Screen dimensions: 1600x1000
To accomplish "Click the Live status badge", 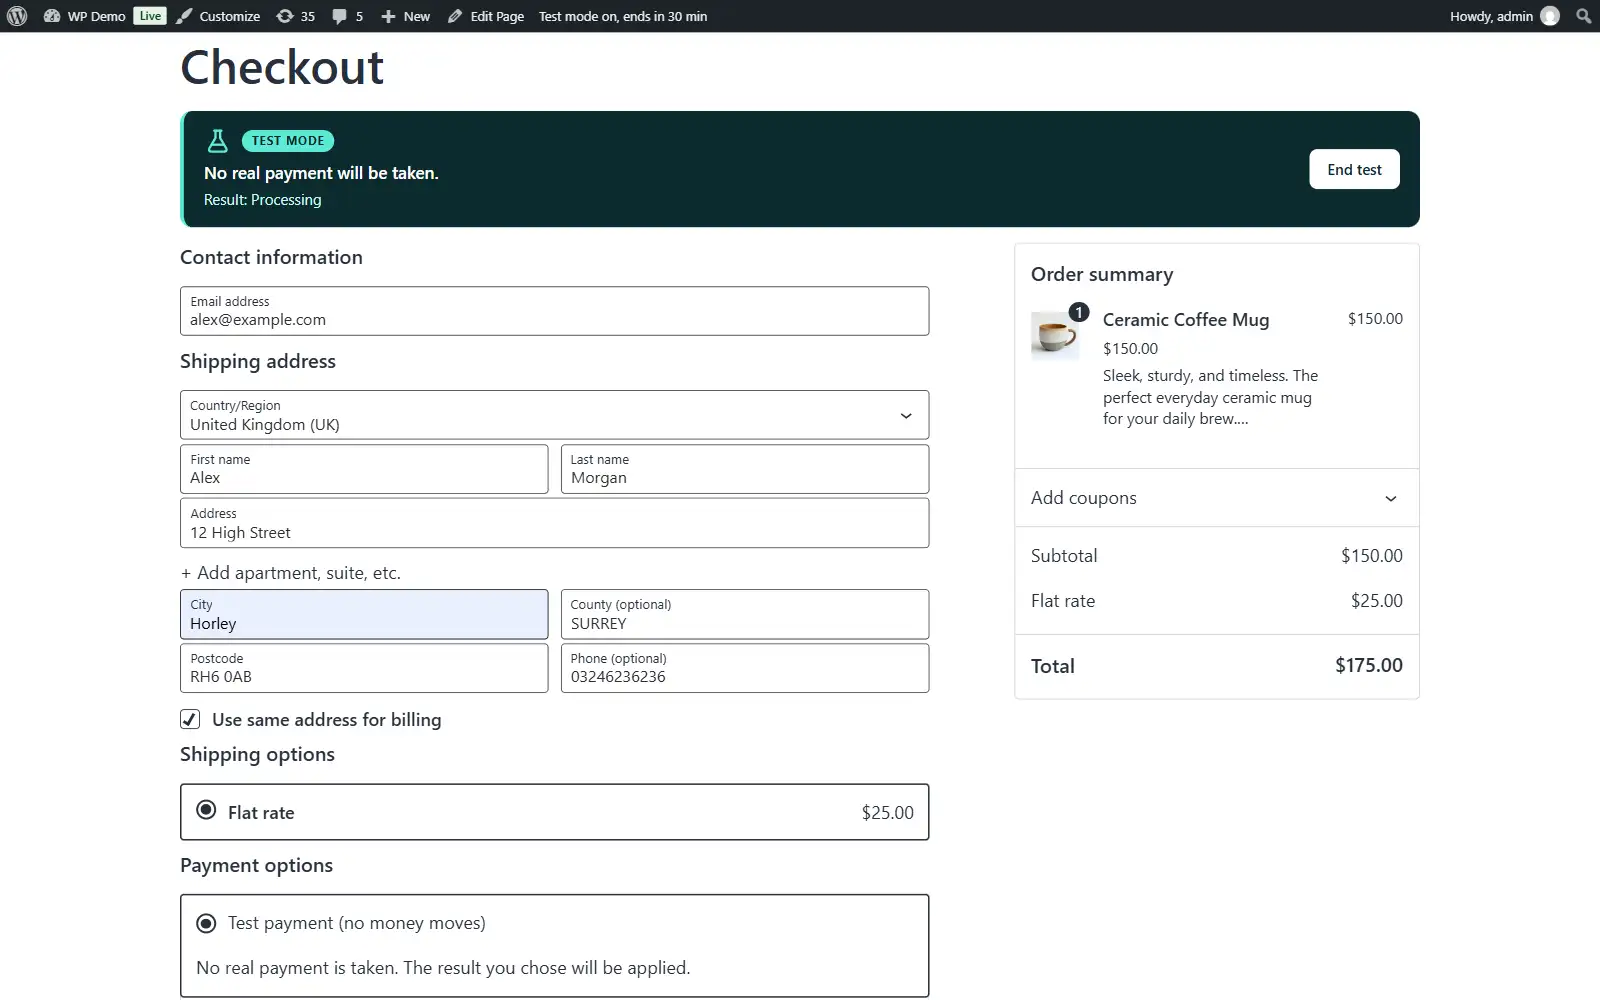I will pyautogui.click(x=150, y=16).
